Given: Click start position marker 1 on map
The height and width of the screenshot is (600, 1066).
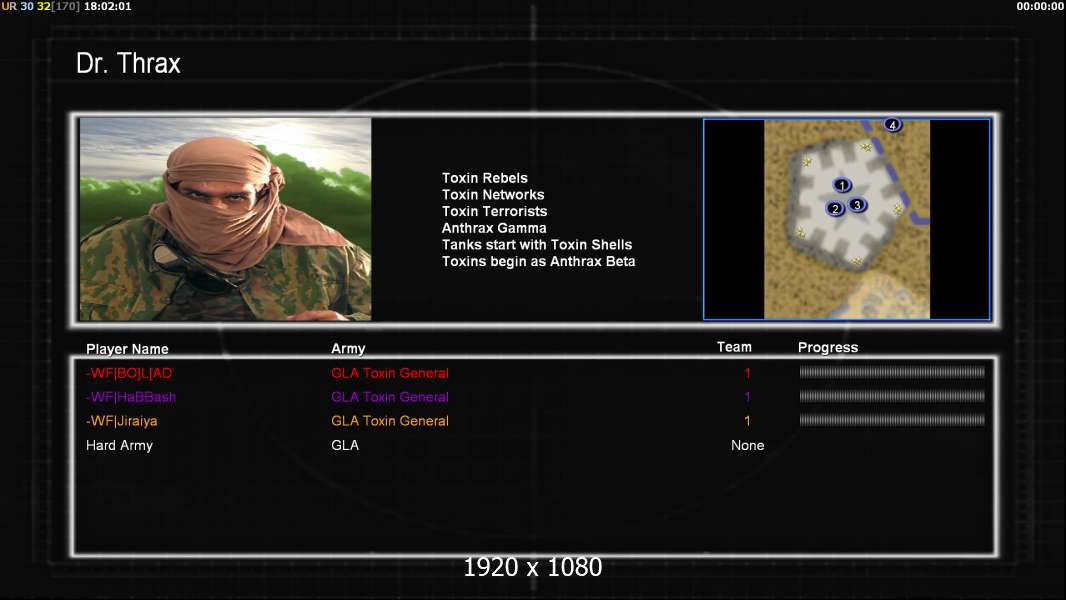Looking at the screenshot, I should [x=842, y=185].
